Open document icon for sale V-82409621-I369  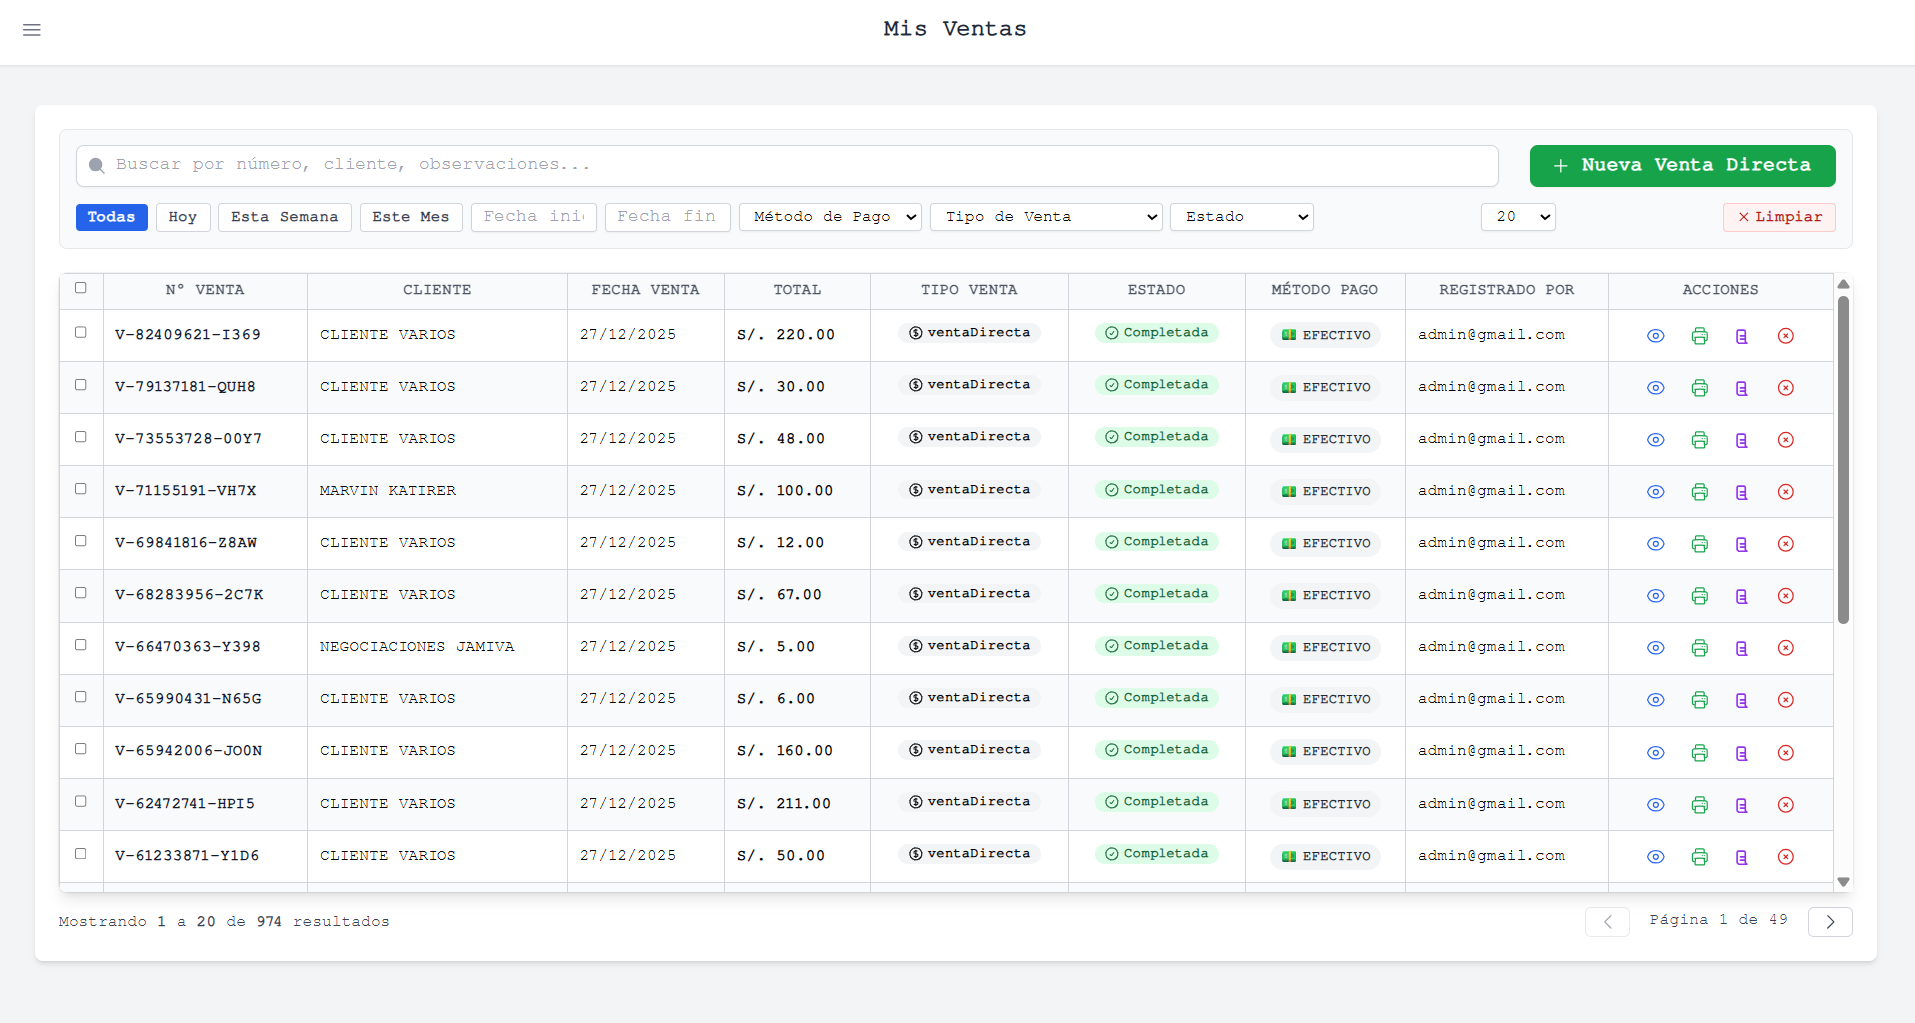[x=1742, y=336]
